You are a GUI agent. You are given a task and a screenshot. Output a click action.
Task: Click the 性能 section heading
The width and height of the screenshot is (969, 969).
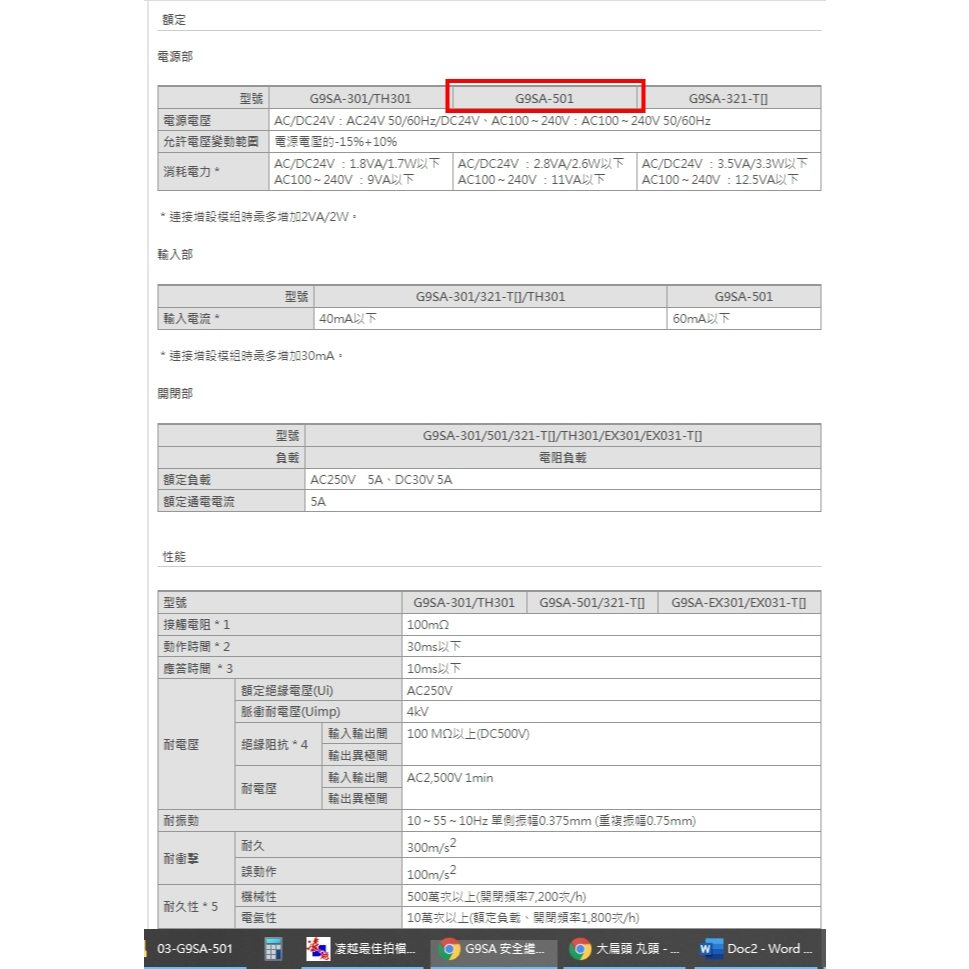174,555
